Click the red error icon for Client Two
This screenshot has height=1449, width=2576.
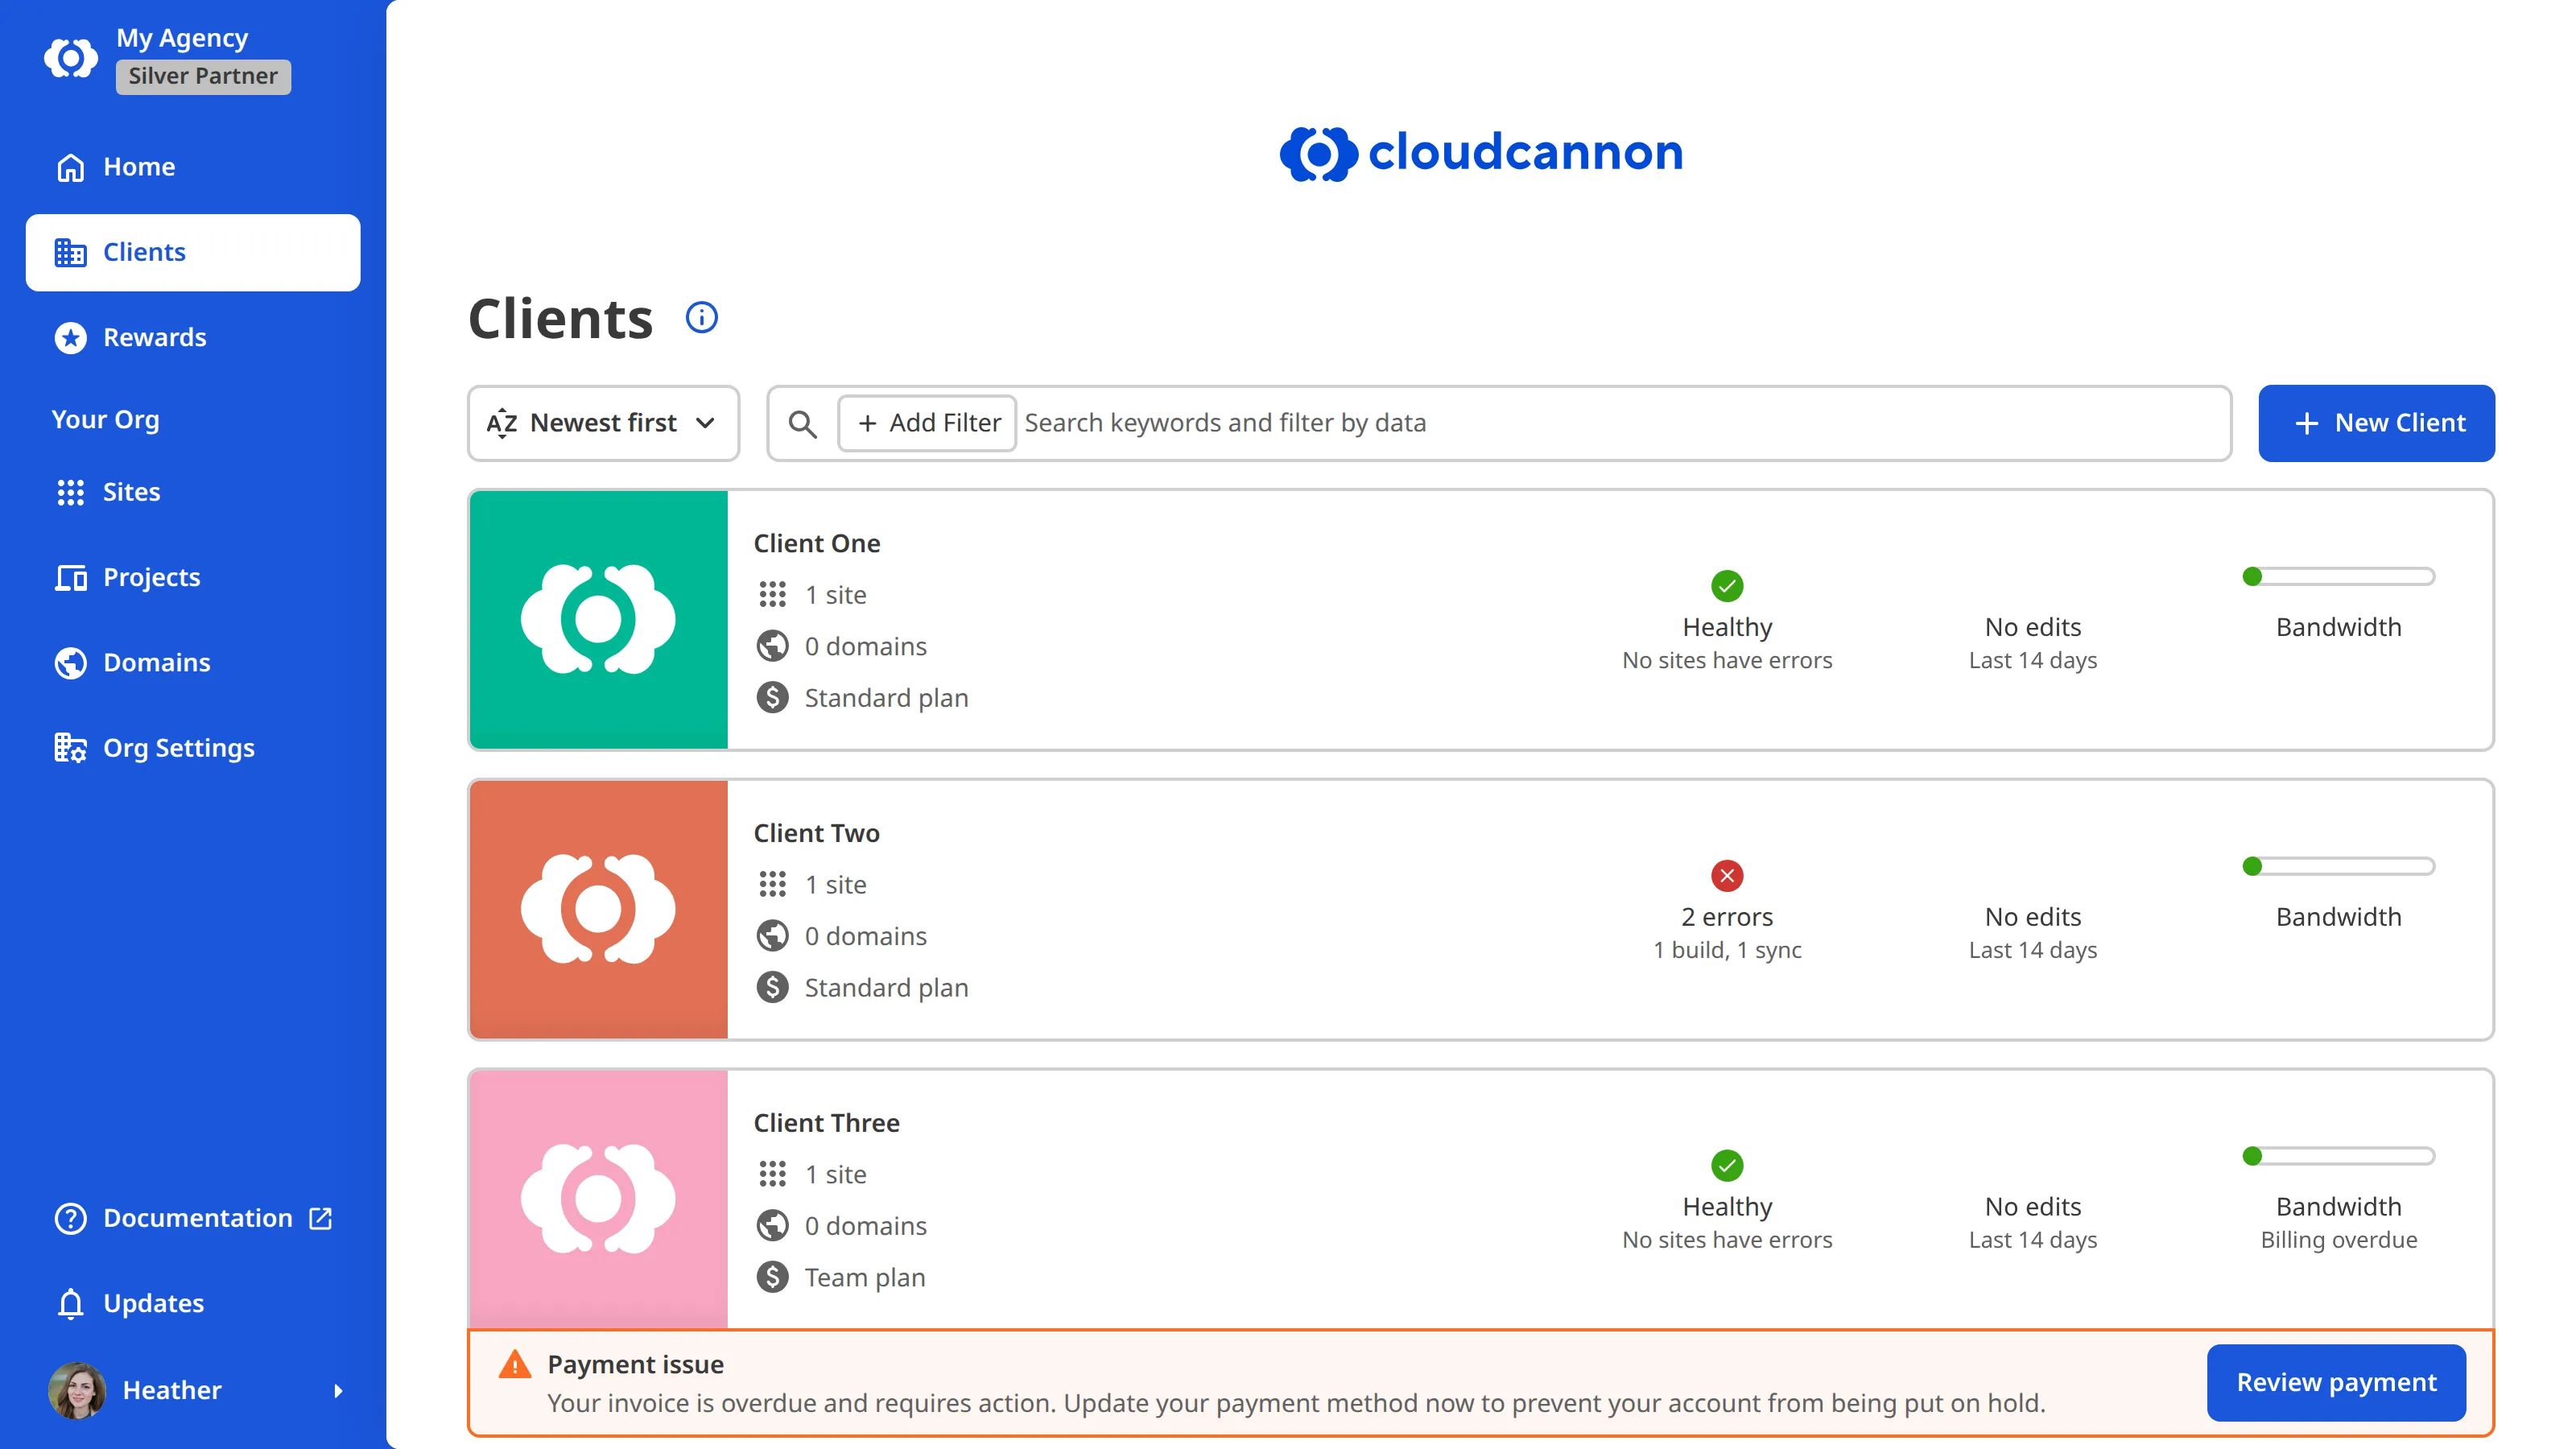tap(1727, 876)
